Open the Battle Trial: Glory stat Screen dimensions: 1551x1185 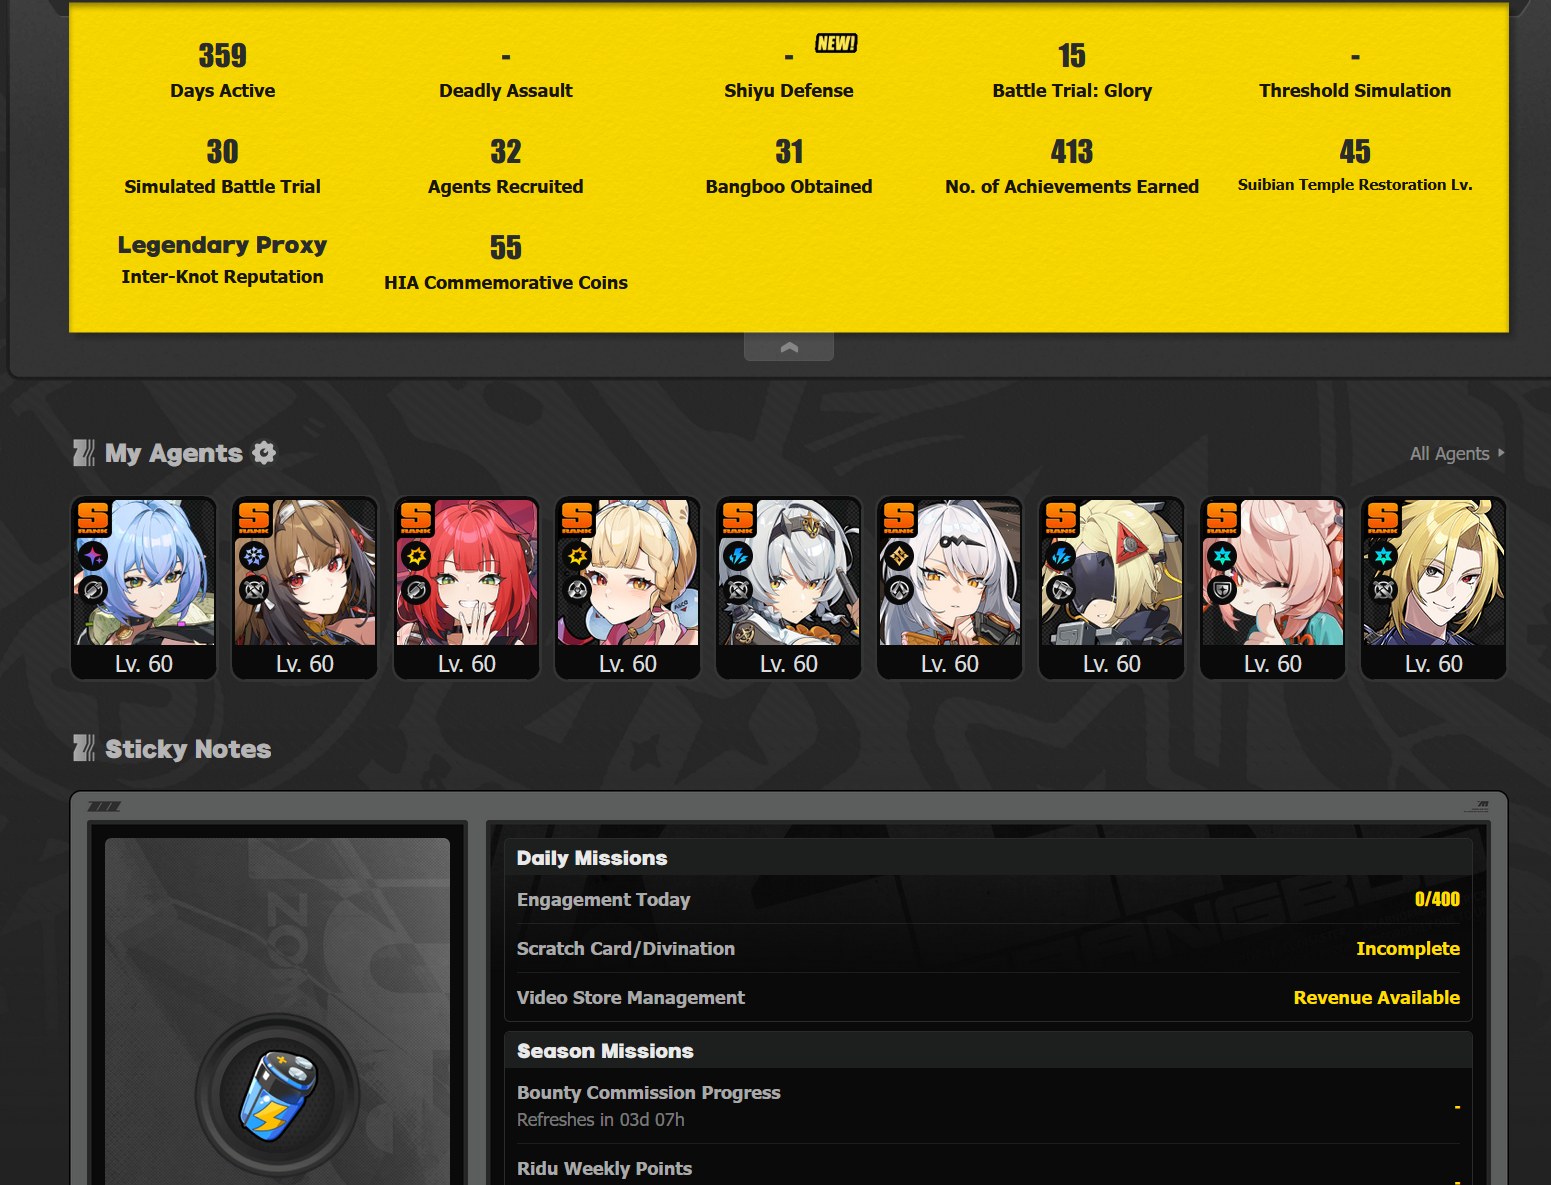tap(1072, 70)
